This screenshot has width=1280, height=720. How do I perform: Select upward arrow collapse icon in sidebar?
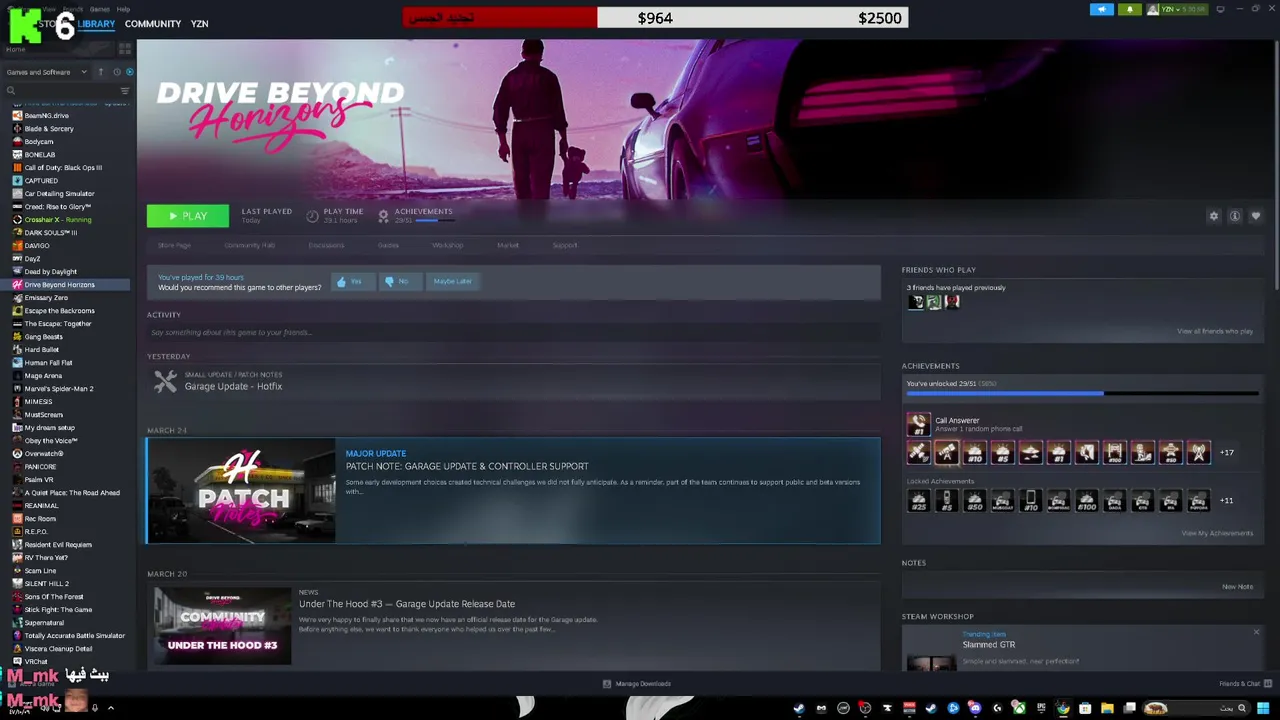100,72
